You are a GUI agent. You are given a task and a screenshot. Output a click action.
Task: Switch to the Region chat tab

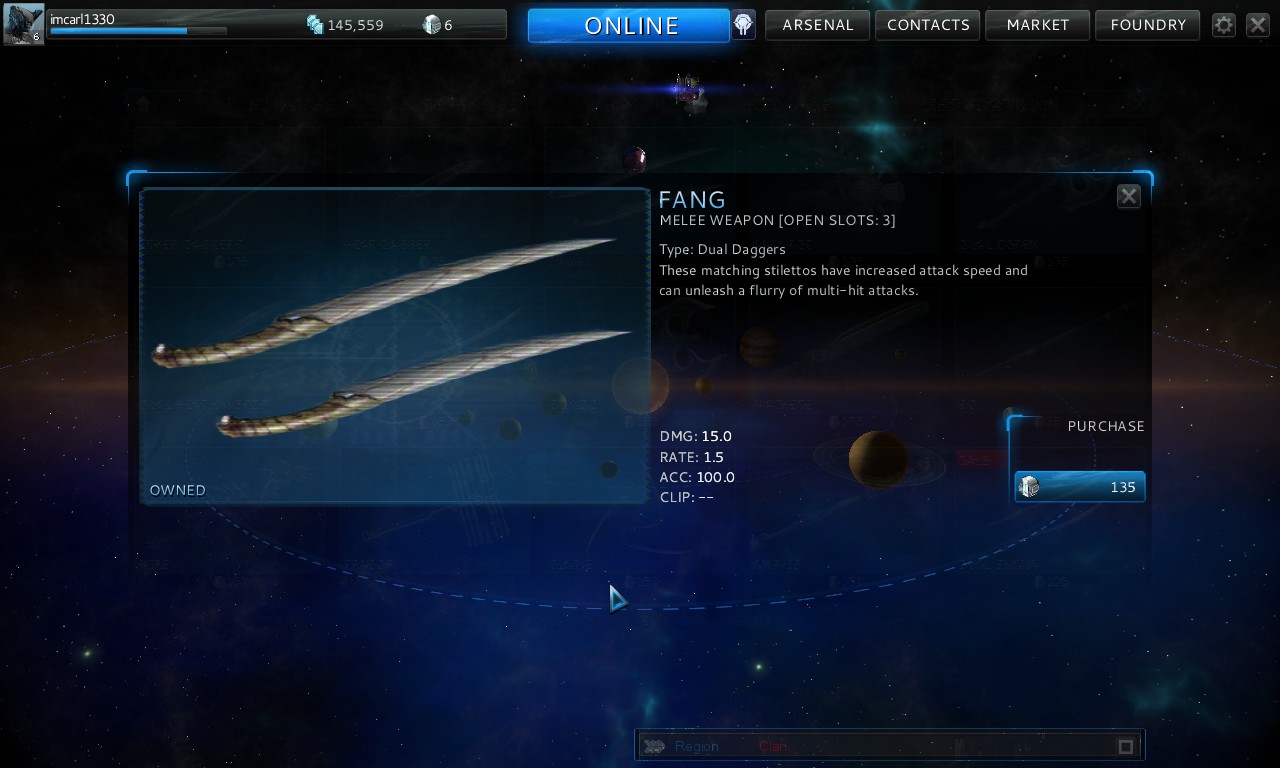[696, 746]
